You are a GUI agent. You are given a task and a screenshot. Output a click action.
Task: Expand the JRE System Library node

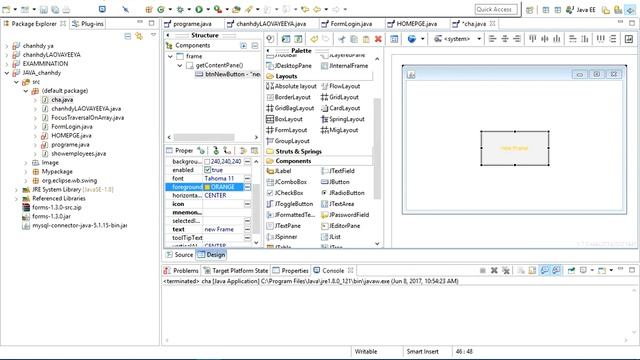[16, 189]
